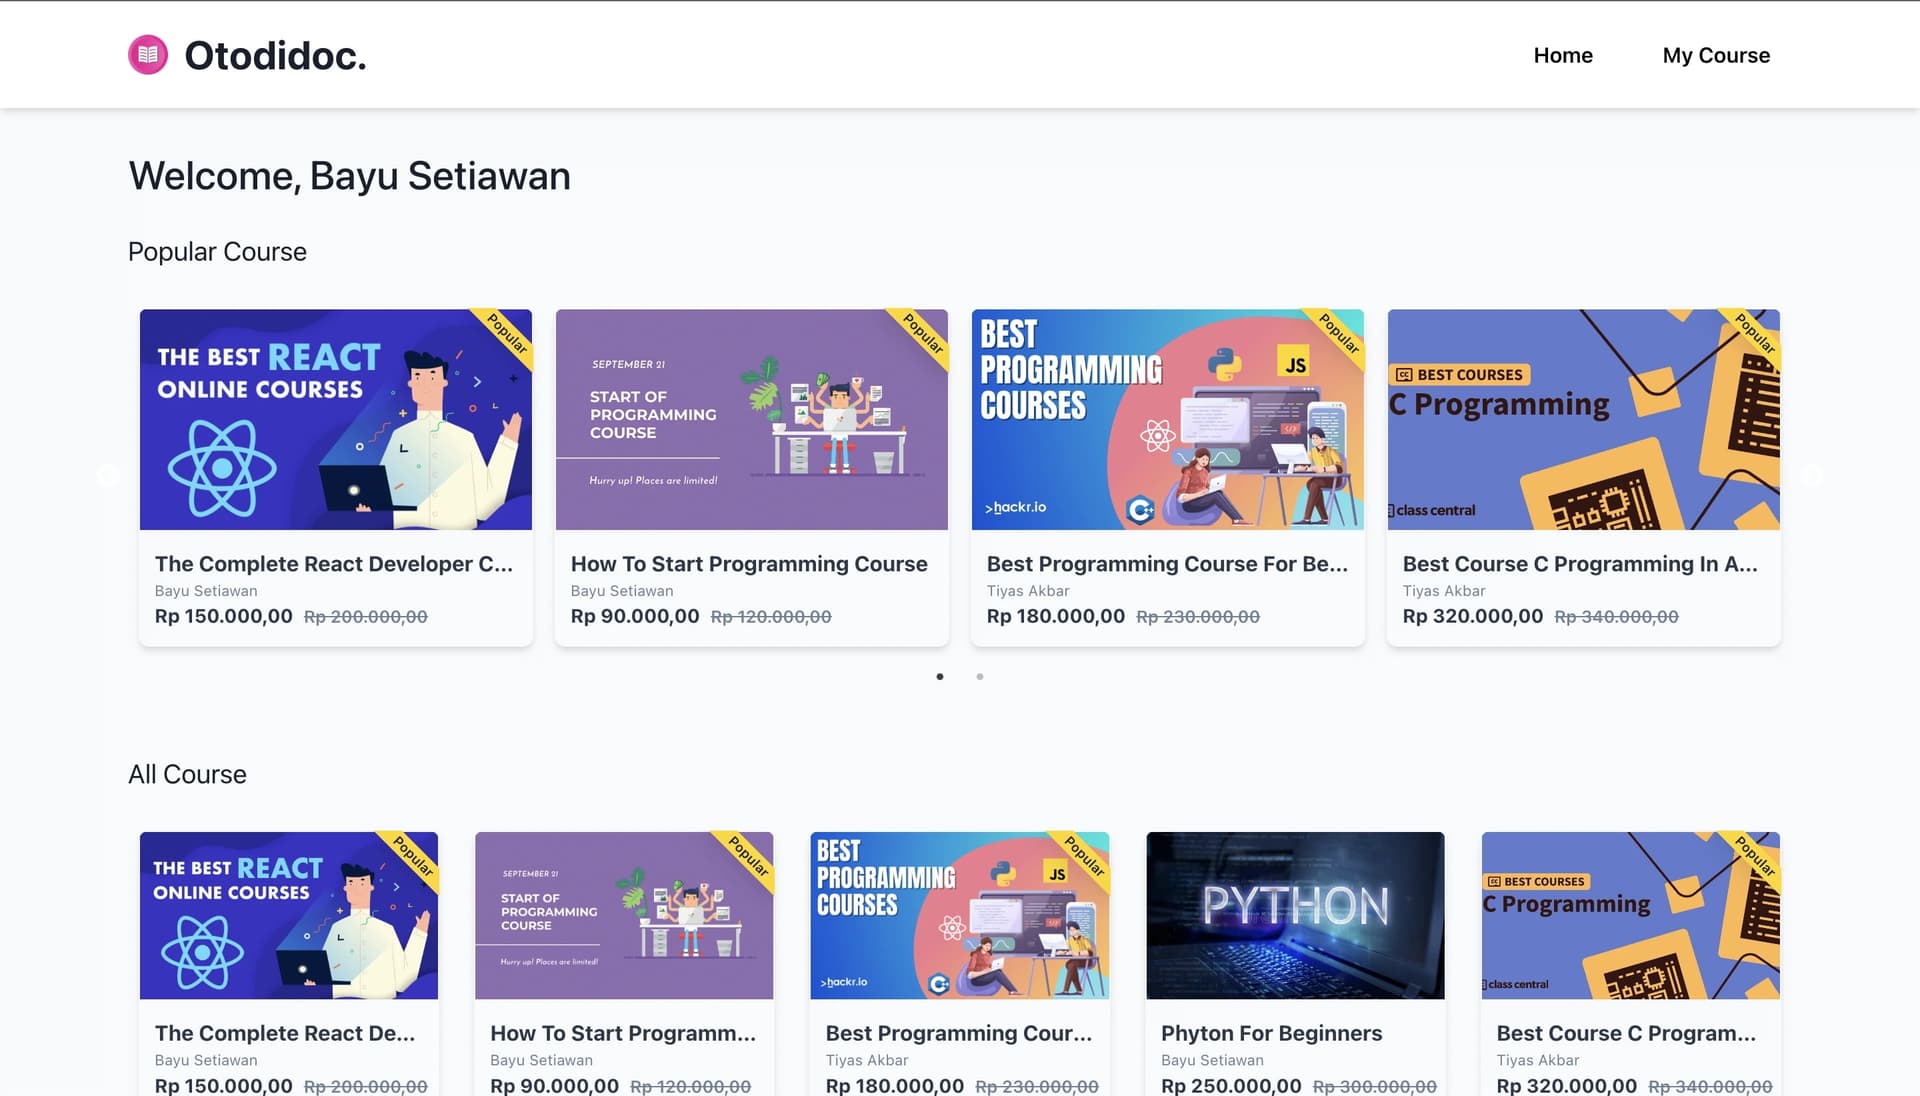Open React course thumbnail in Popular Course

(x=336, y=419)
